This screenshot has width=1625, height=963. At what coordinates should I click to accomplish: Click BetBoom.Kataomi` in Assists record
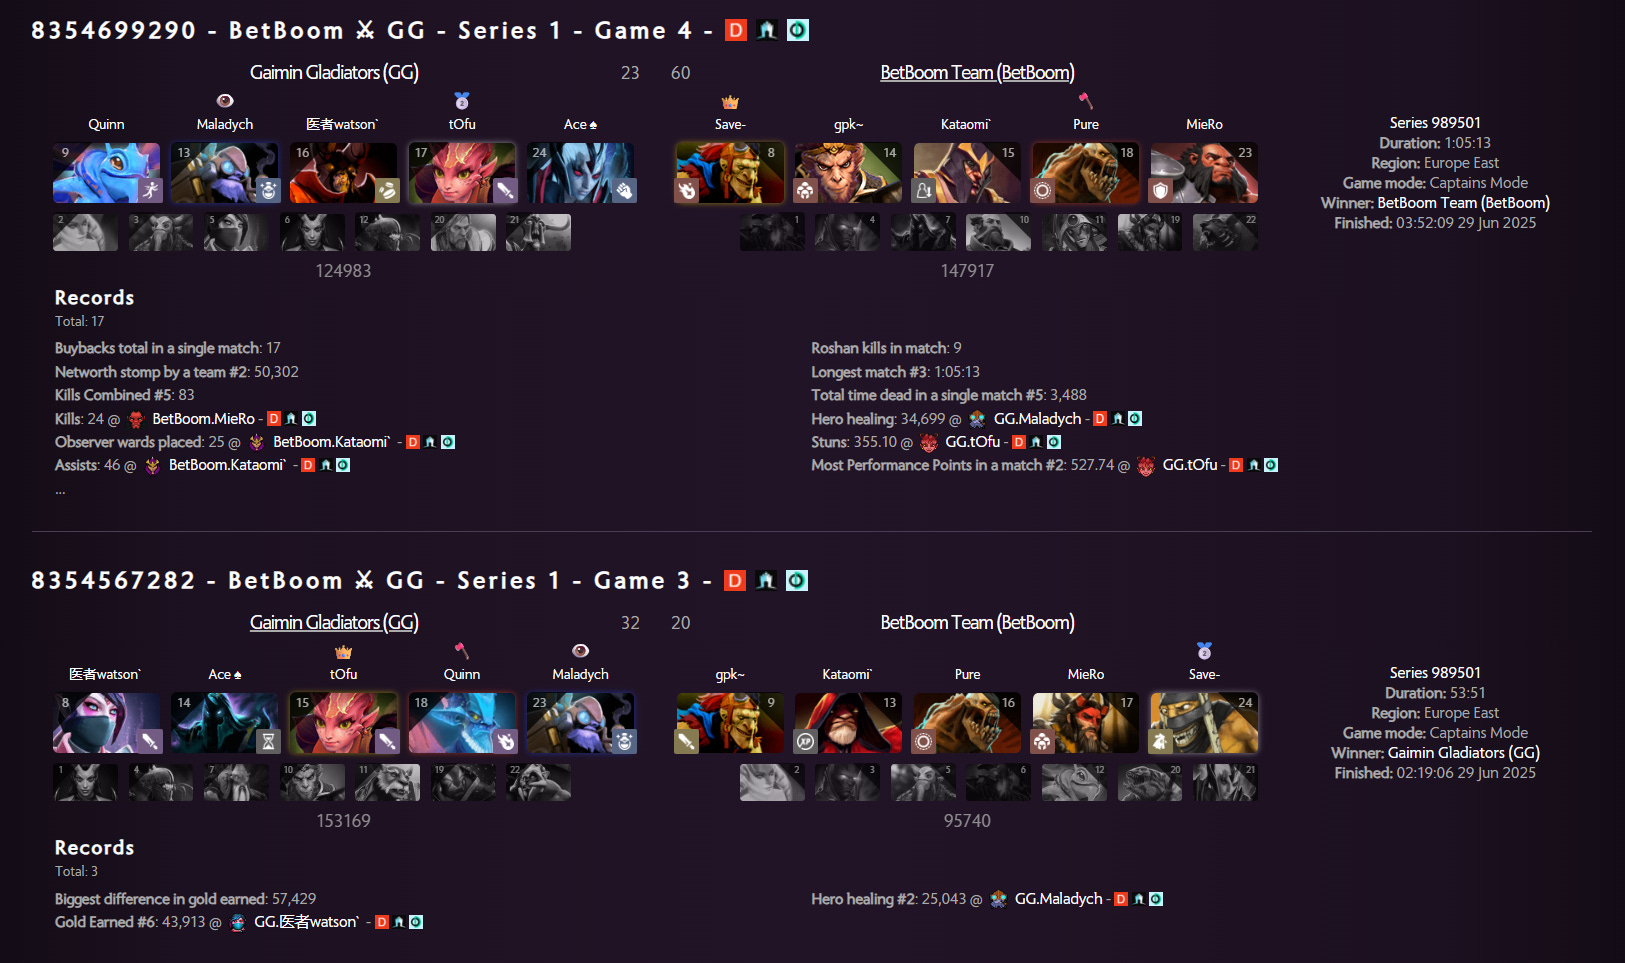227,465
